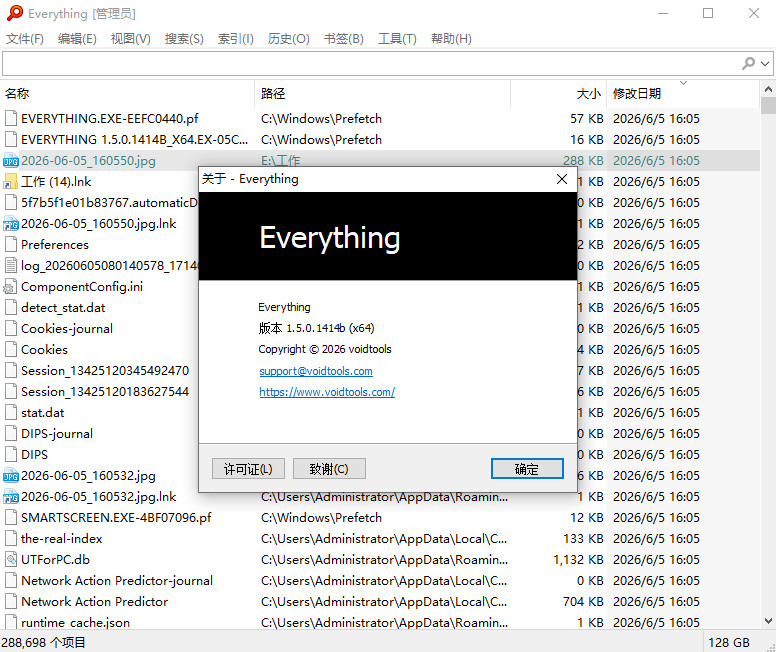
Task: Sort by the 大小 column header
Action: coord(558,94)
